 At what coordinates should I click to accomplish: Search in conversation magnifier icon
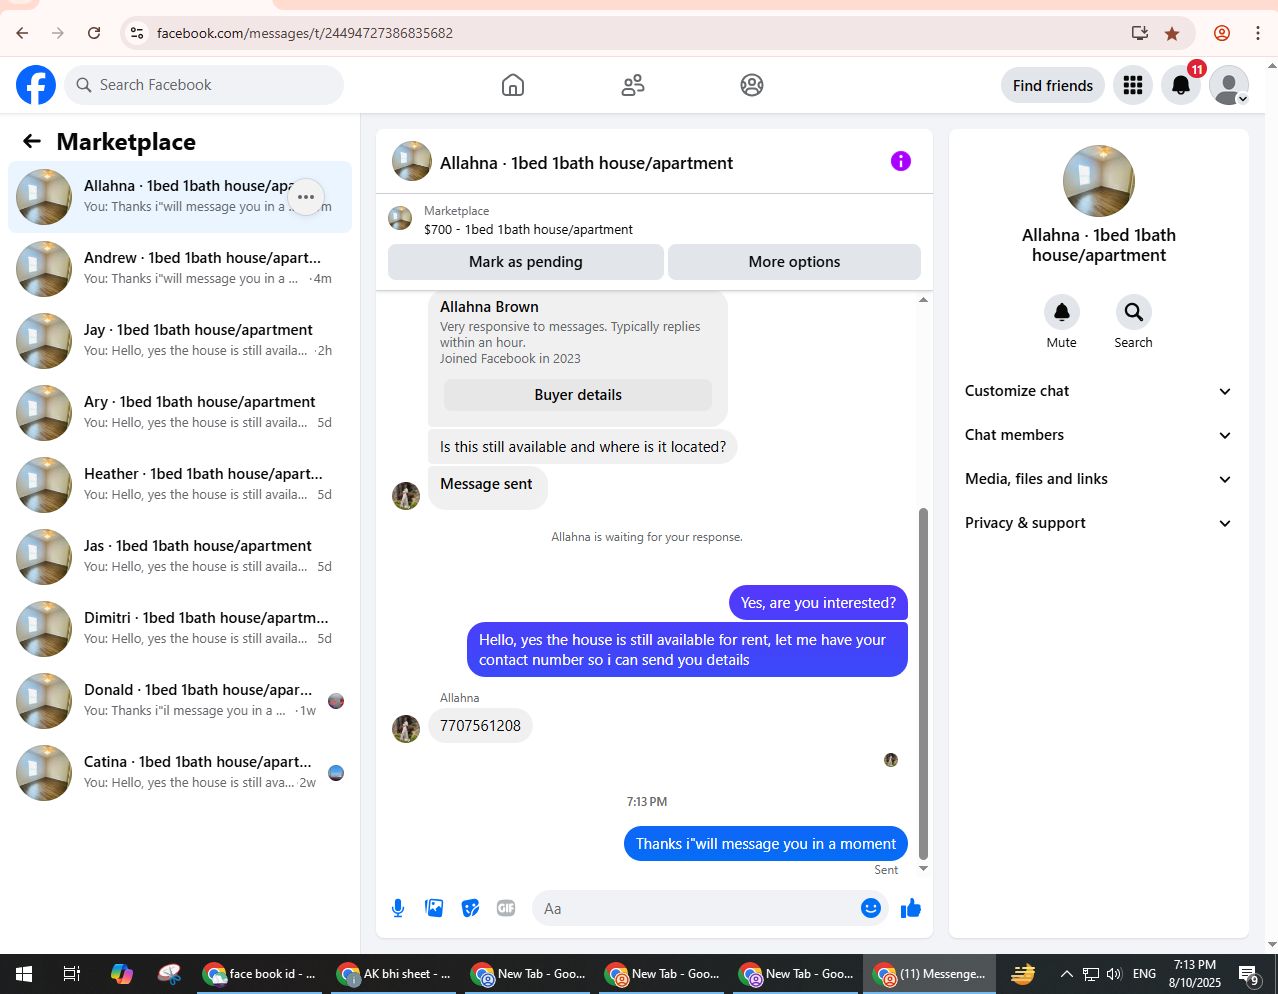(x=1134, y=312)
